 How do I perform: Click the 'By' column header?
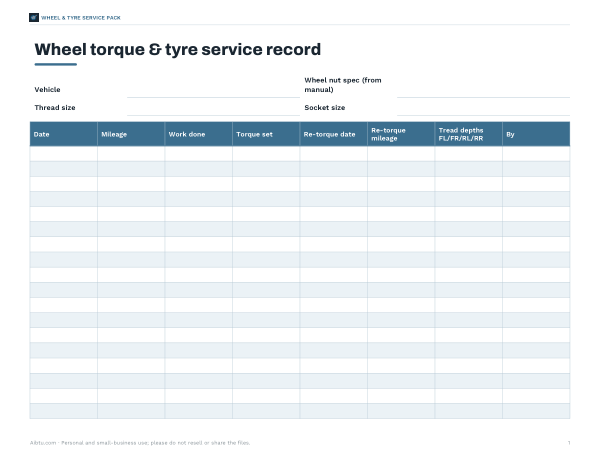(x=536, y=134)
